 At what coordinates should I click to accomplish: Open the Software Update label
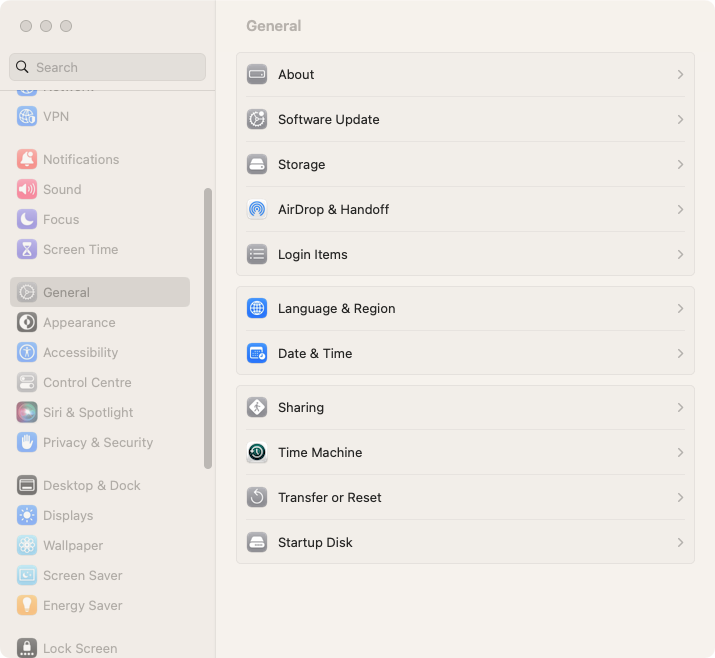[x=329, y=119]
